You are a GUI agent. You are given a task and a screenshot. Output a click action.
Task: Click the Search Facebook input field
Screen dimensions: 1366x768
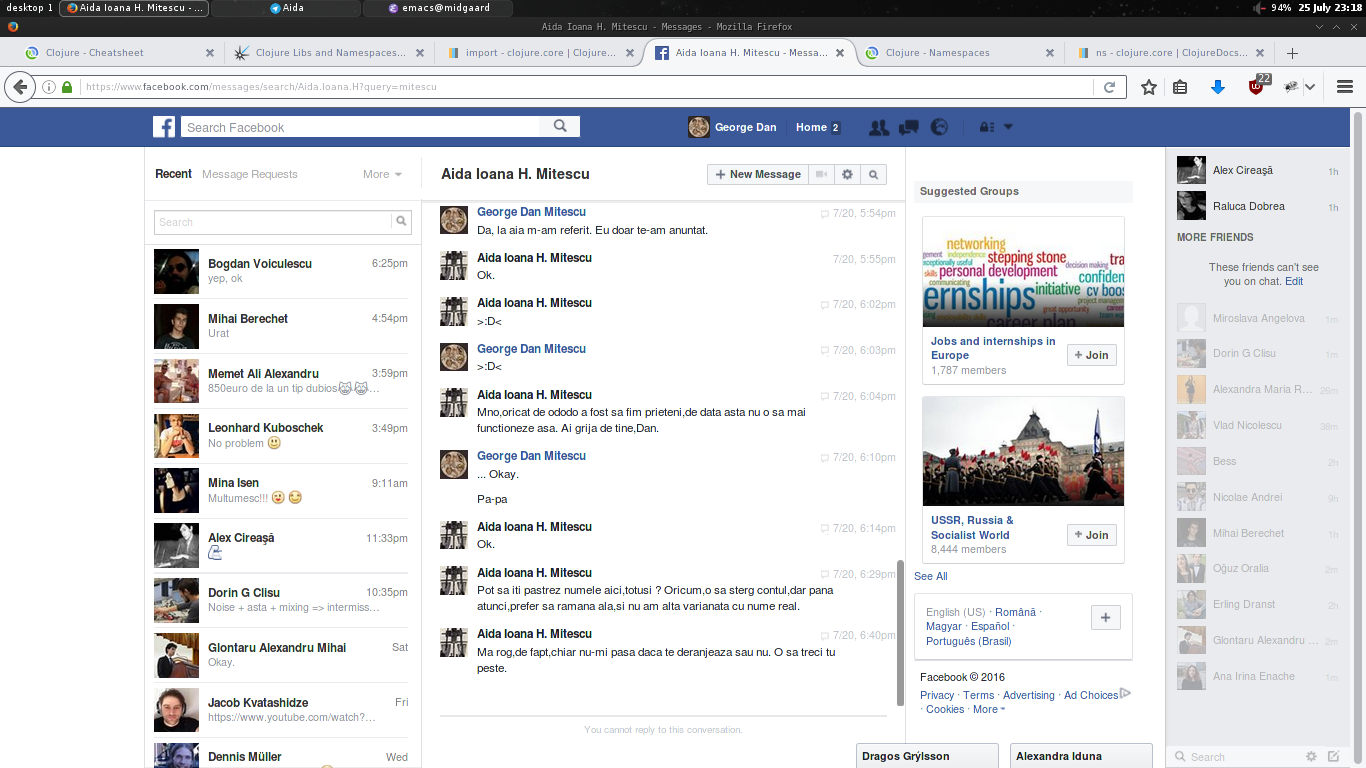360,127
